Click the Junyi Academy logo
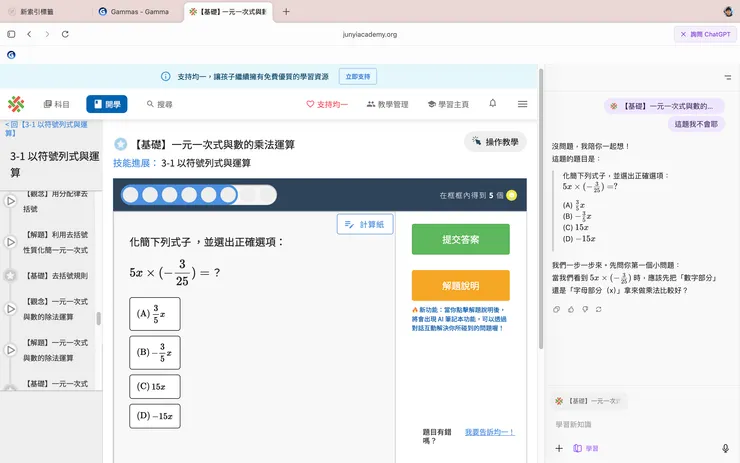The height and width of the screenshot is (463, 740). (x=16, y=104)
